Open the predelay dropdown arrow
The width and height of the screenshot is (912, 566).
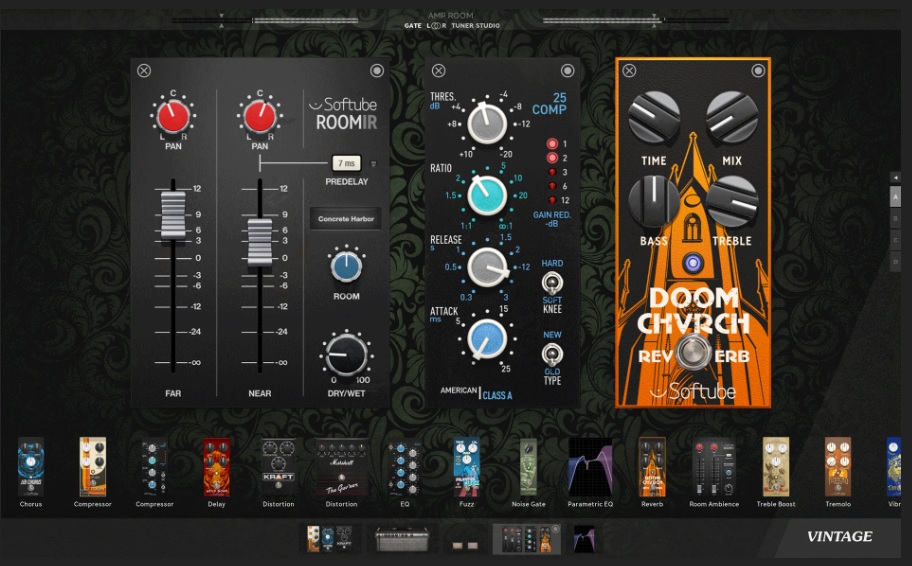[373, 164]
